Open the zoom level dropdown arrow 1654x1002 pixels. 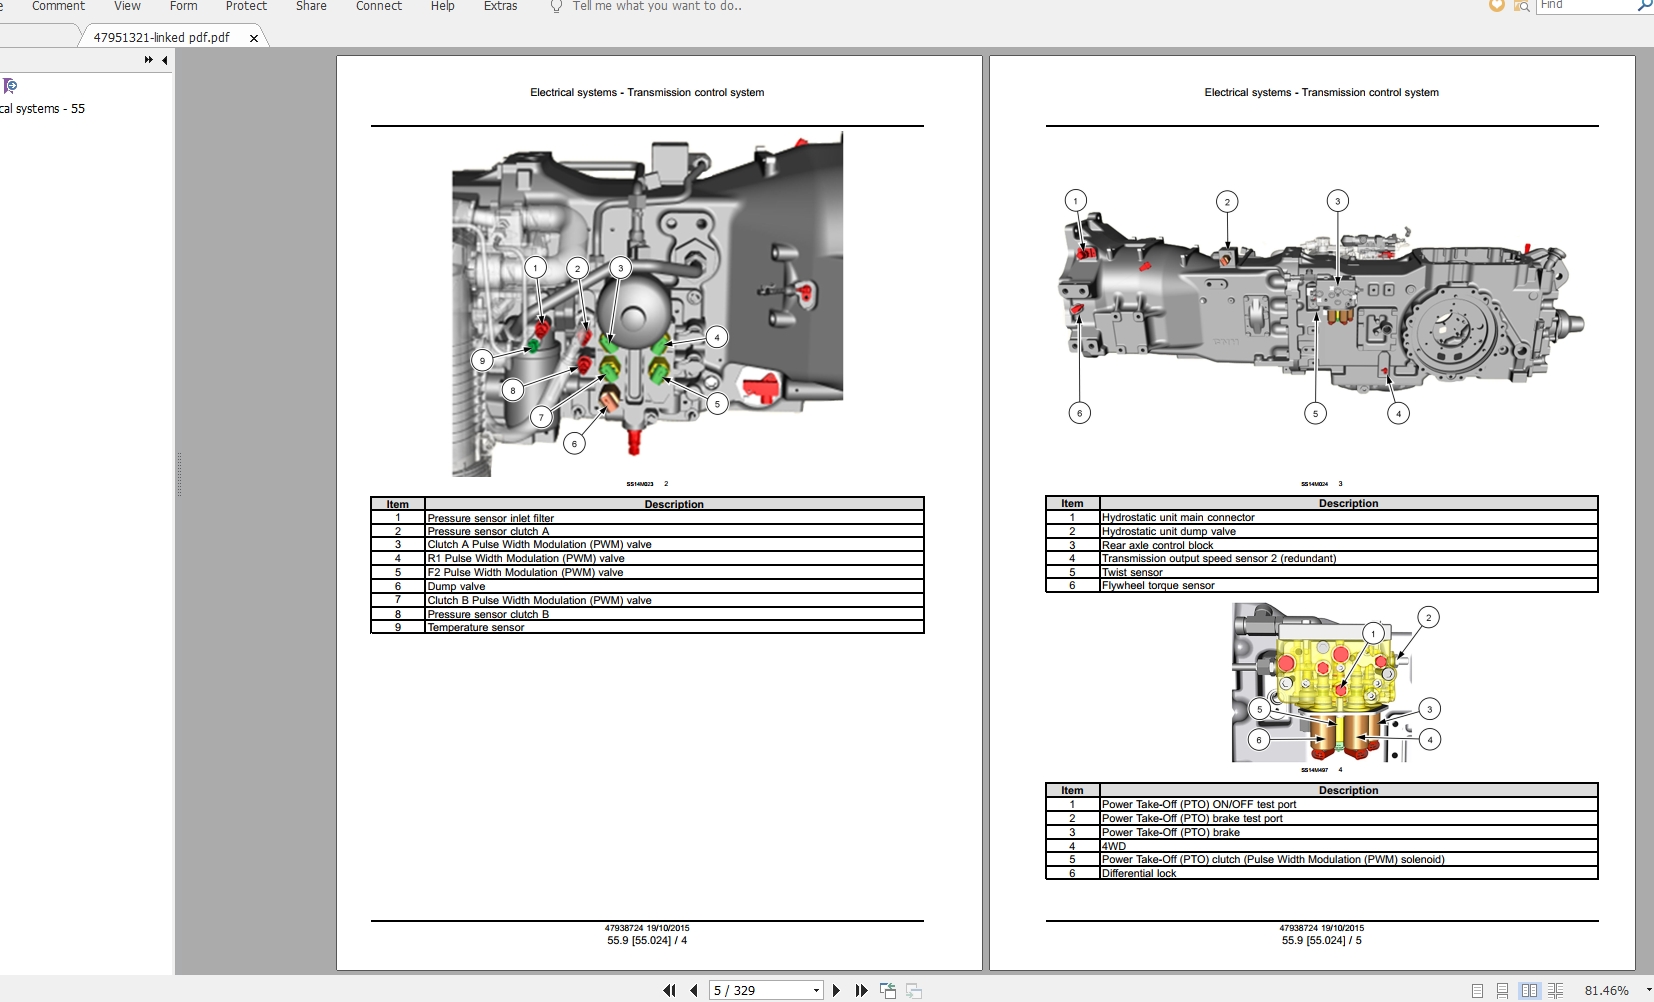pos(1648,990)
